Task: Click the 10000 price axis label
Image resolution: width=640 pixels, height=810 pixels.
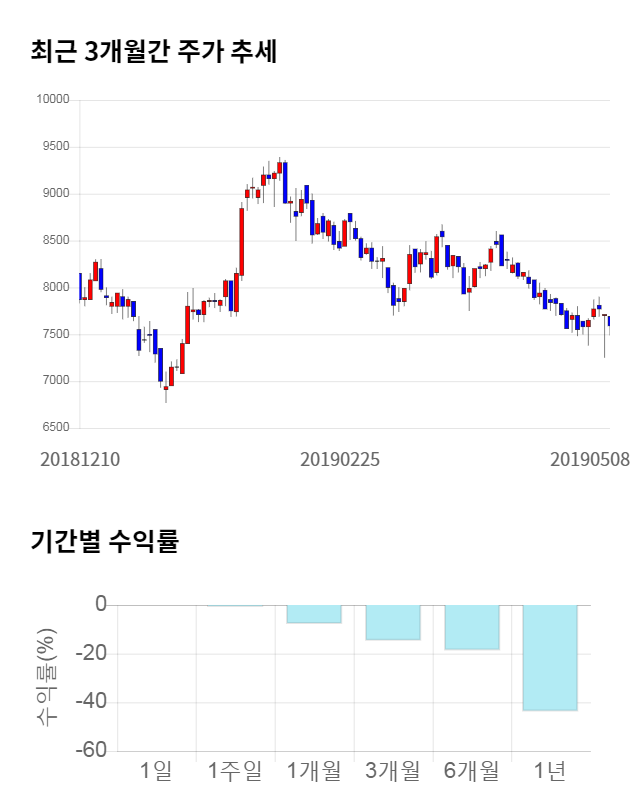Action: coord(52,100)
